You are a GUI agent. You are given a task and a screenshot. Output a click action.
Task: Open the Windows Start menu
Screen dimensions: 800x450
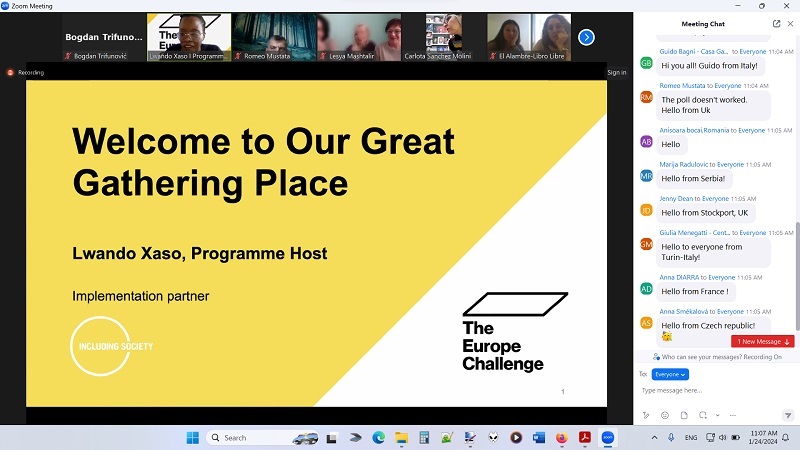[x=193, y=438]
